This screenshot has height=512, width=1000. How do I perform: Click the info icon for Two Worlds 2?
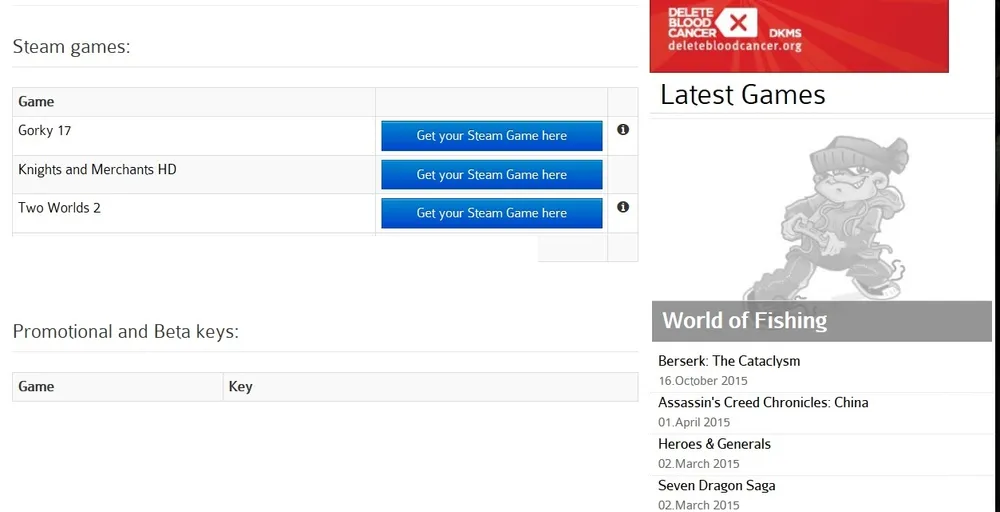point(623,207)
